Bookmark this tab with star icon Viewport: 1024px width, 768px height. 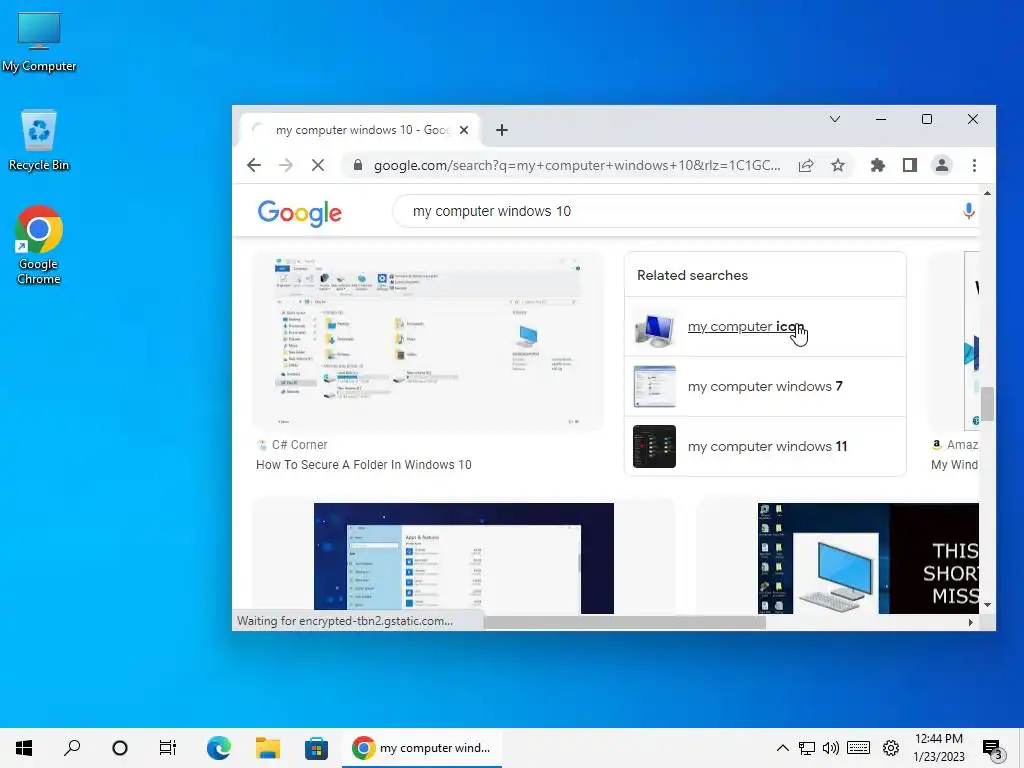838,165
